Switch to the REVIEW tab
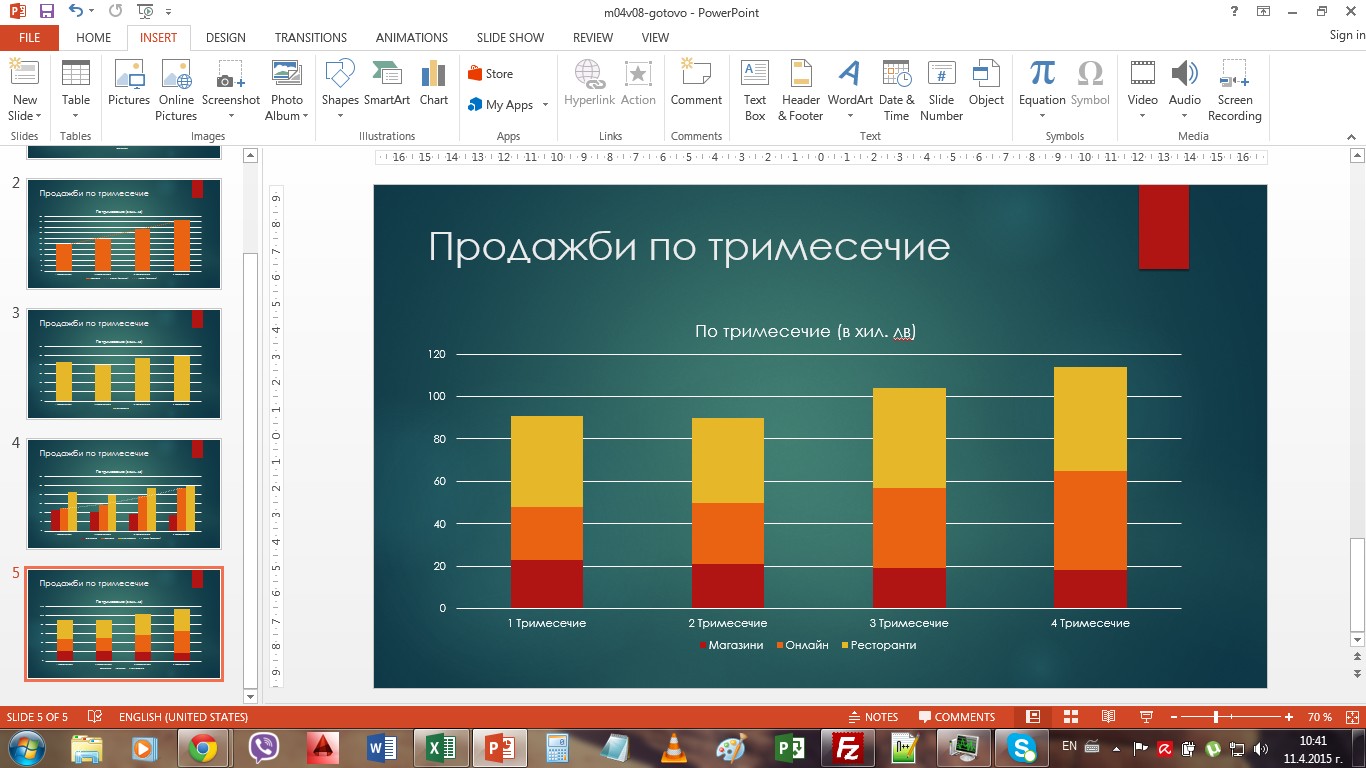 point(593,38)
